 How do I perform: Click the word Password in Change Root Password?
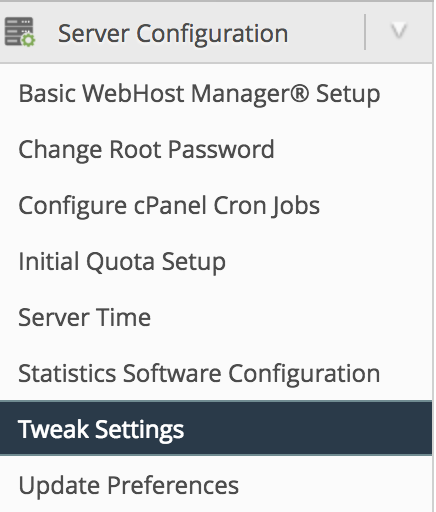click(x=221, y=149)
